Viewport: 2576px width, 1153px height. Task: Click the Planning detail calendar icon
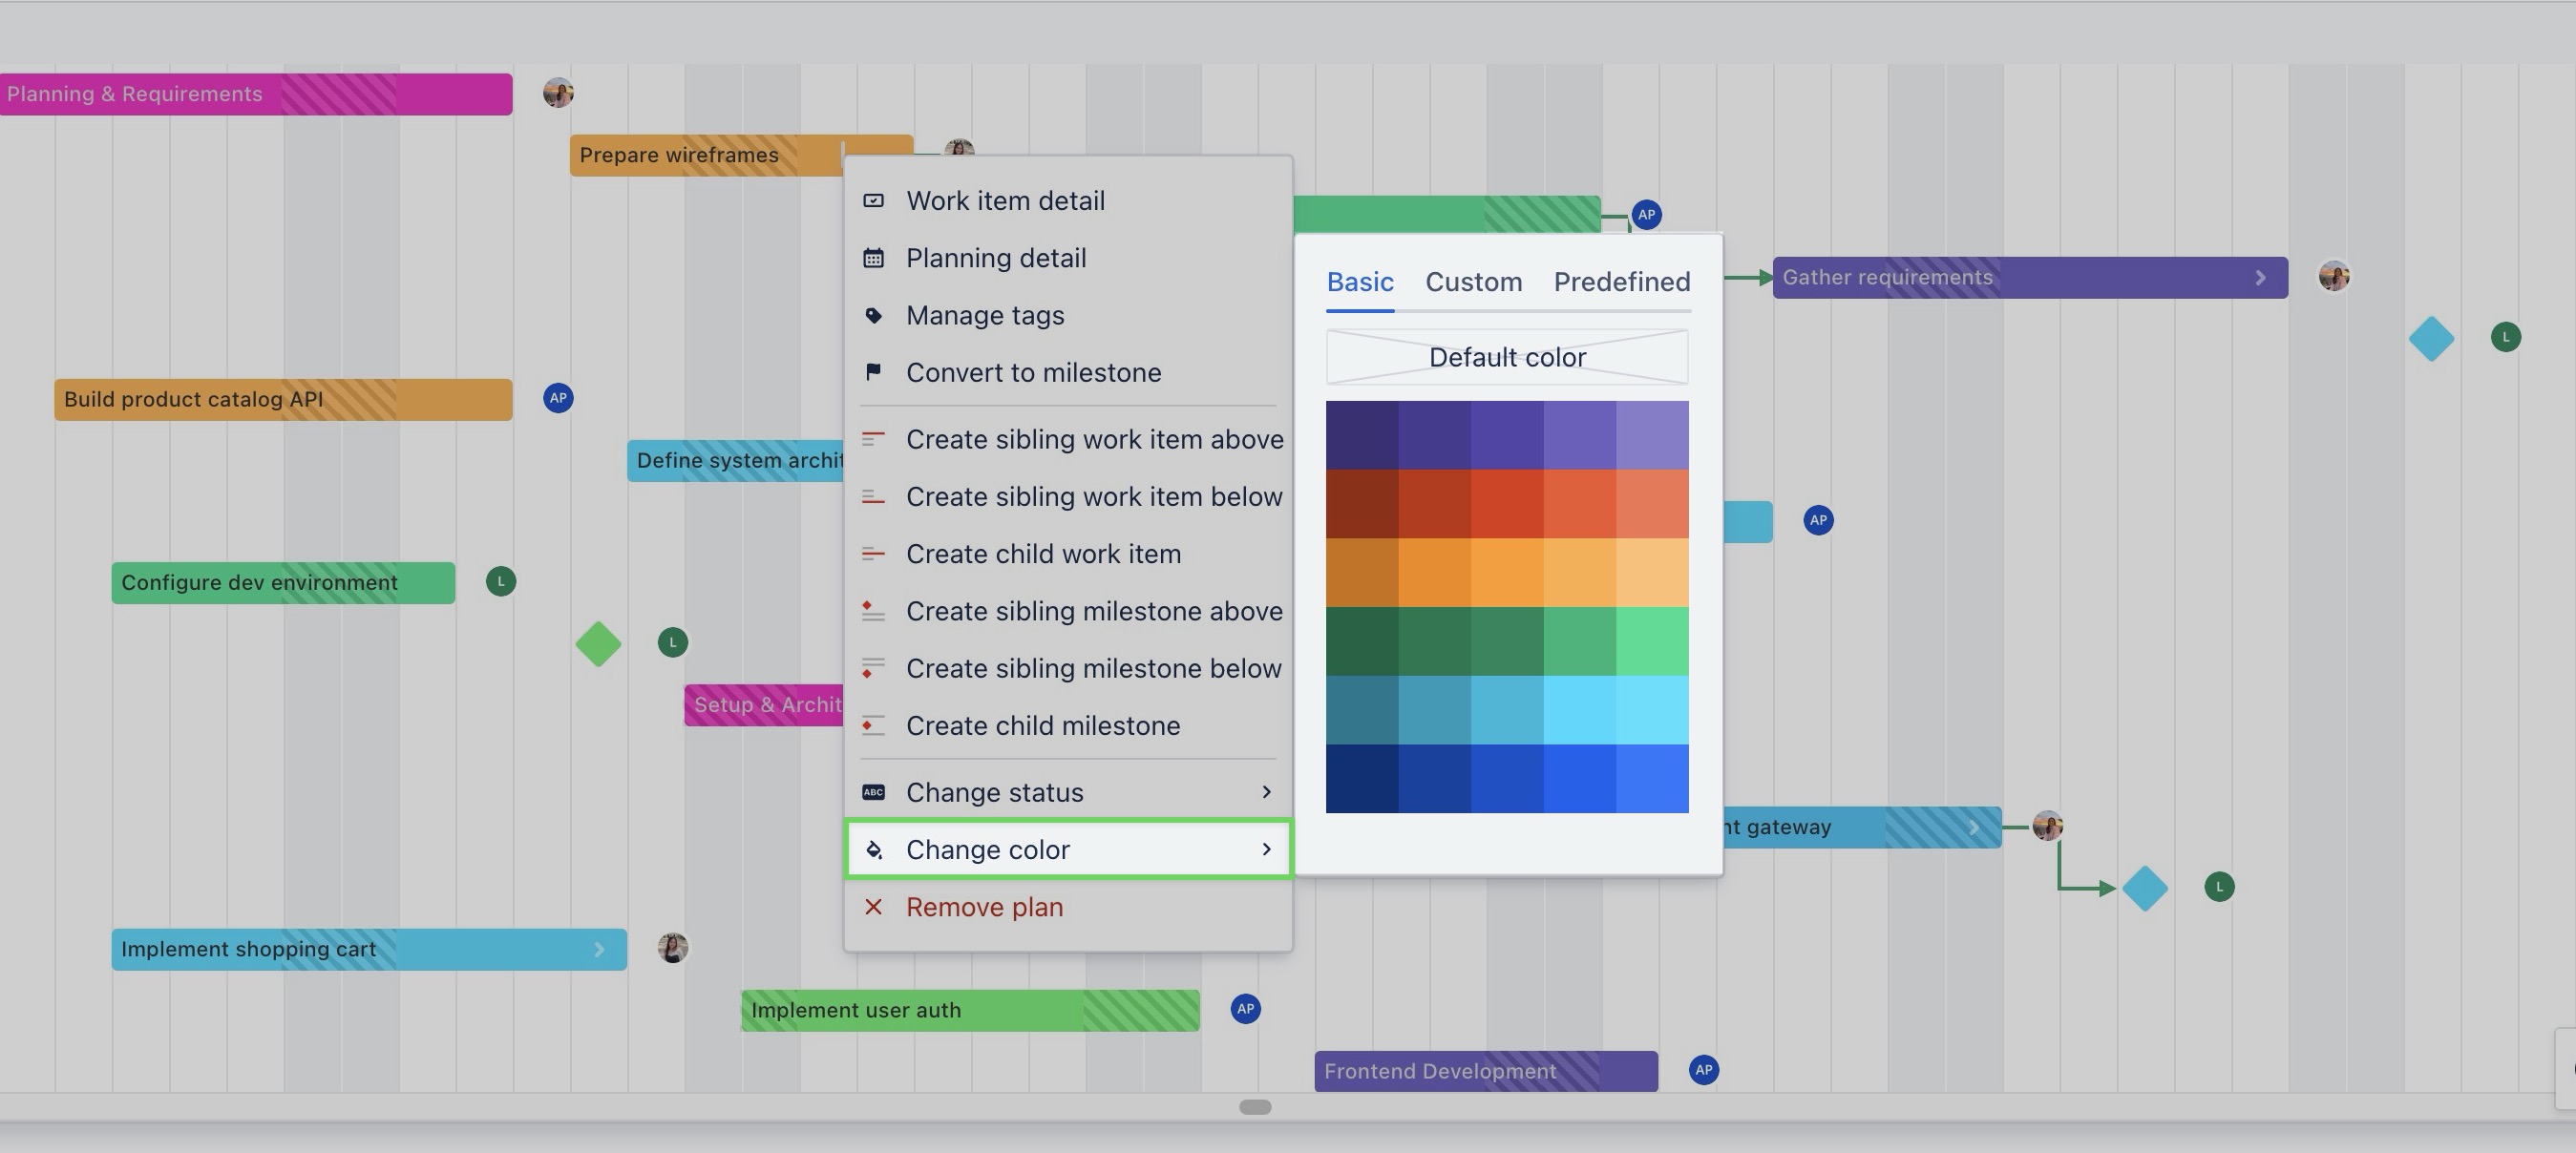873,258
